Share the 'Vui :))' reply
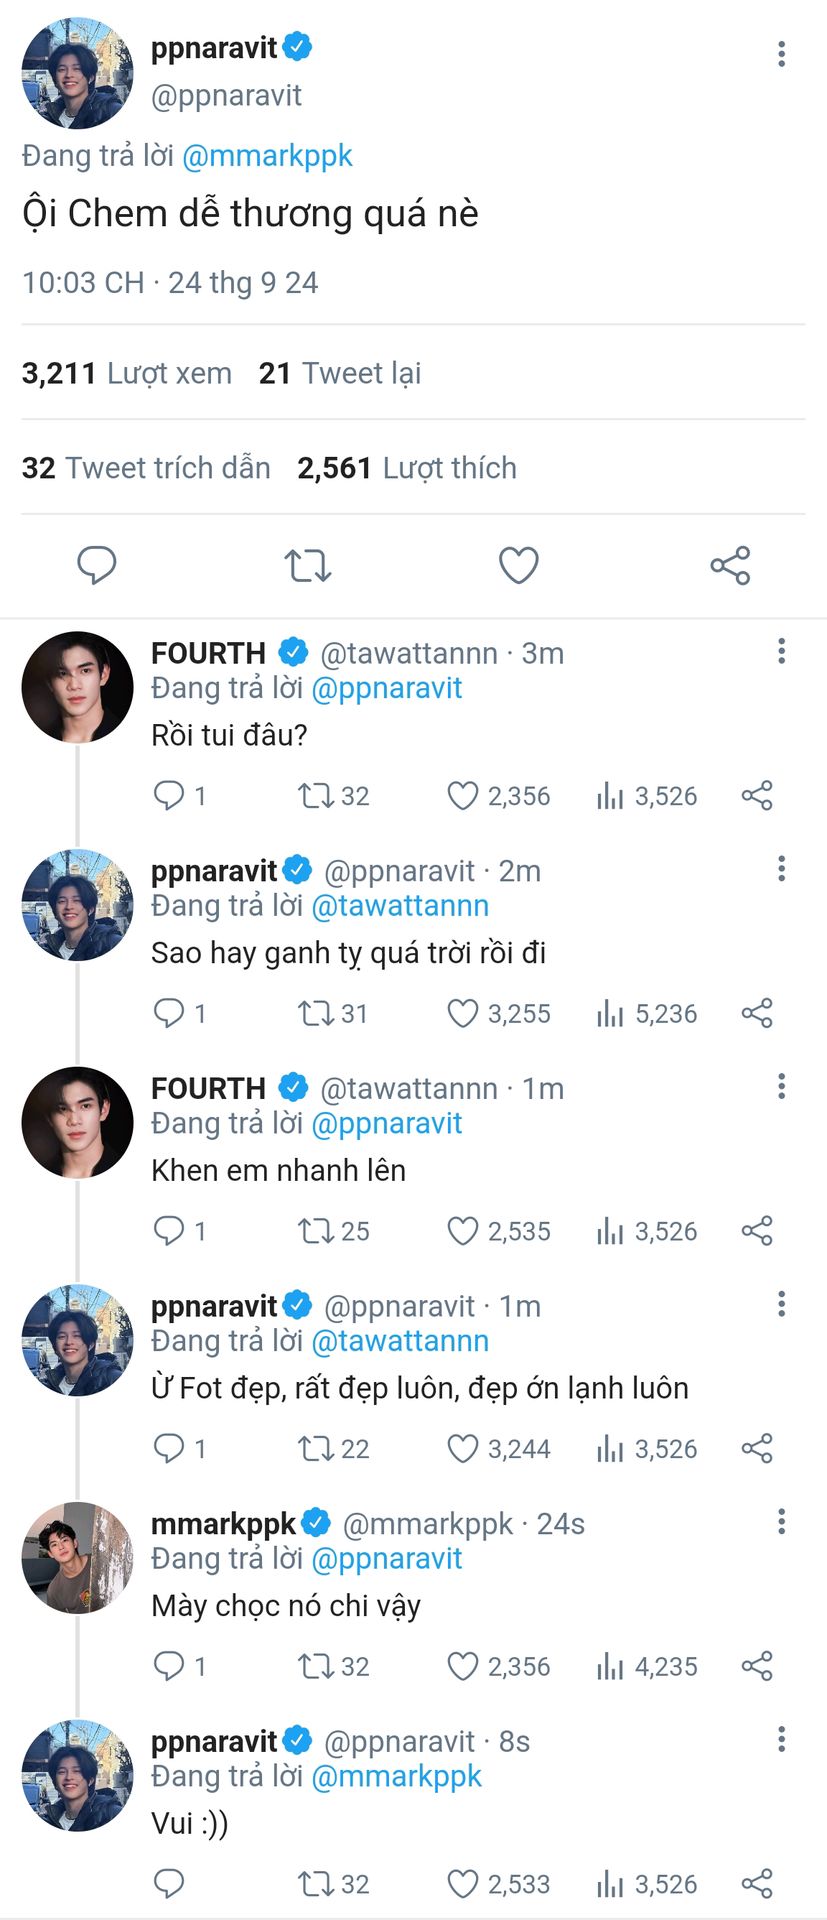Image resolution: width=827 pixels, height=1920 pixels. point(757,1884)
